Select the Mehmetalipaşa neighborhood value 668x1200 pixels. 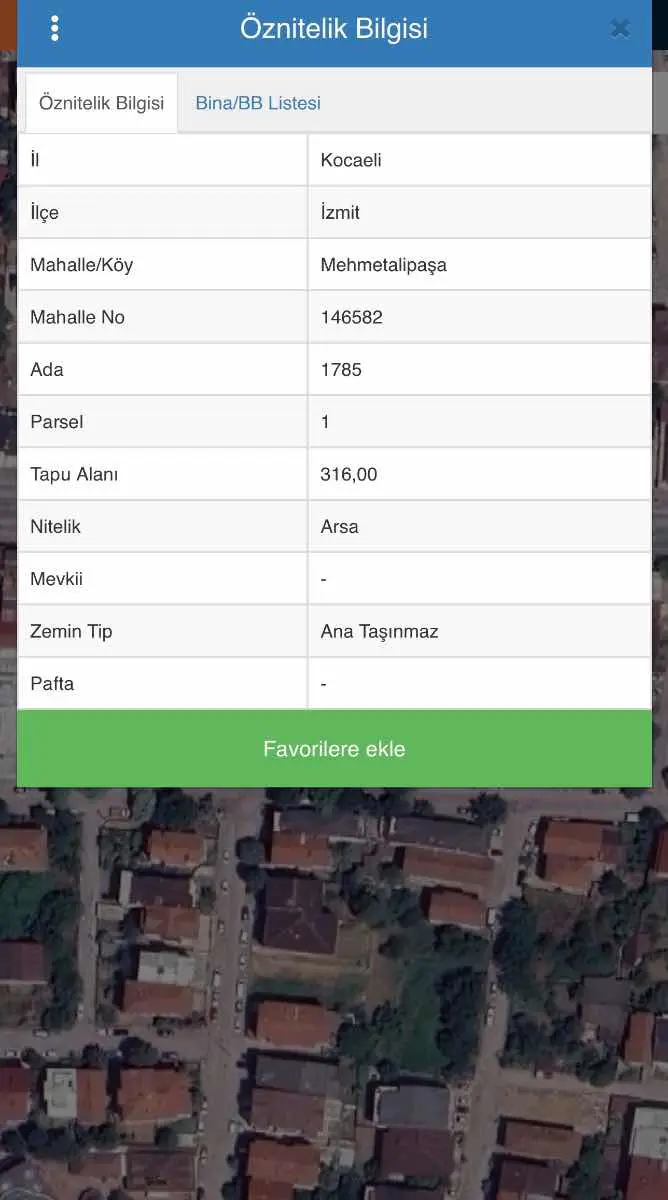[383, 265]
